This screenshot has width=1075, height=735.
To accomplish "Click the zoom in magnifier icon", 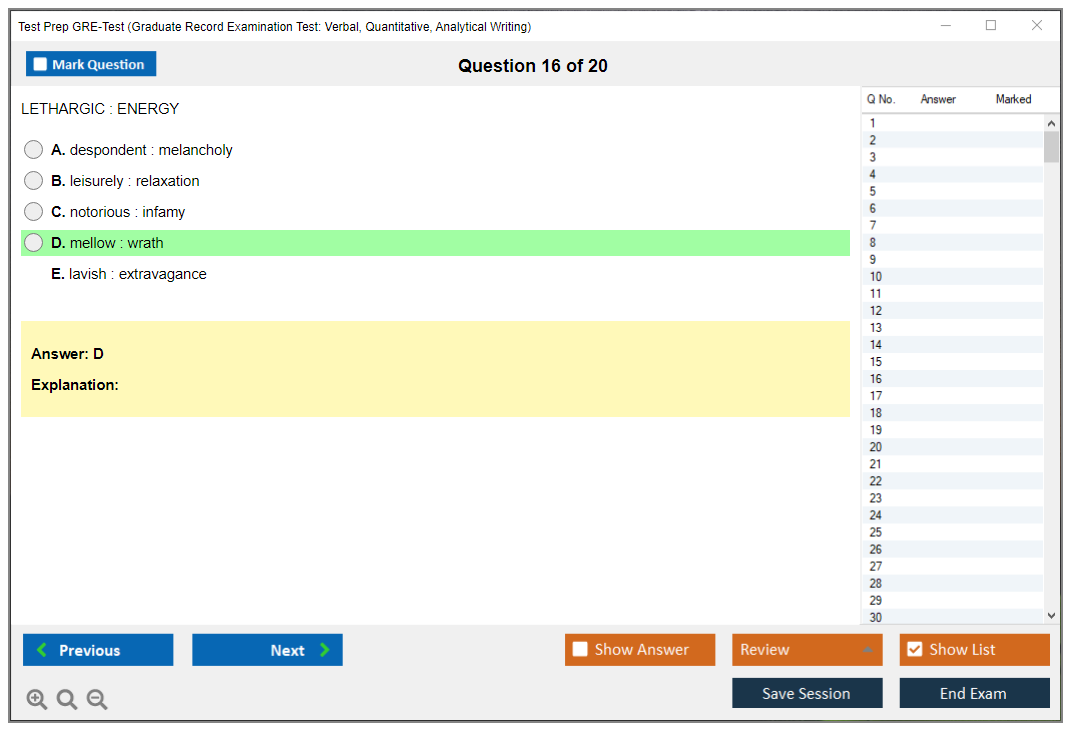I will click(37, 699).
